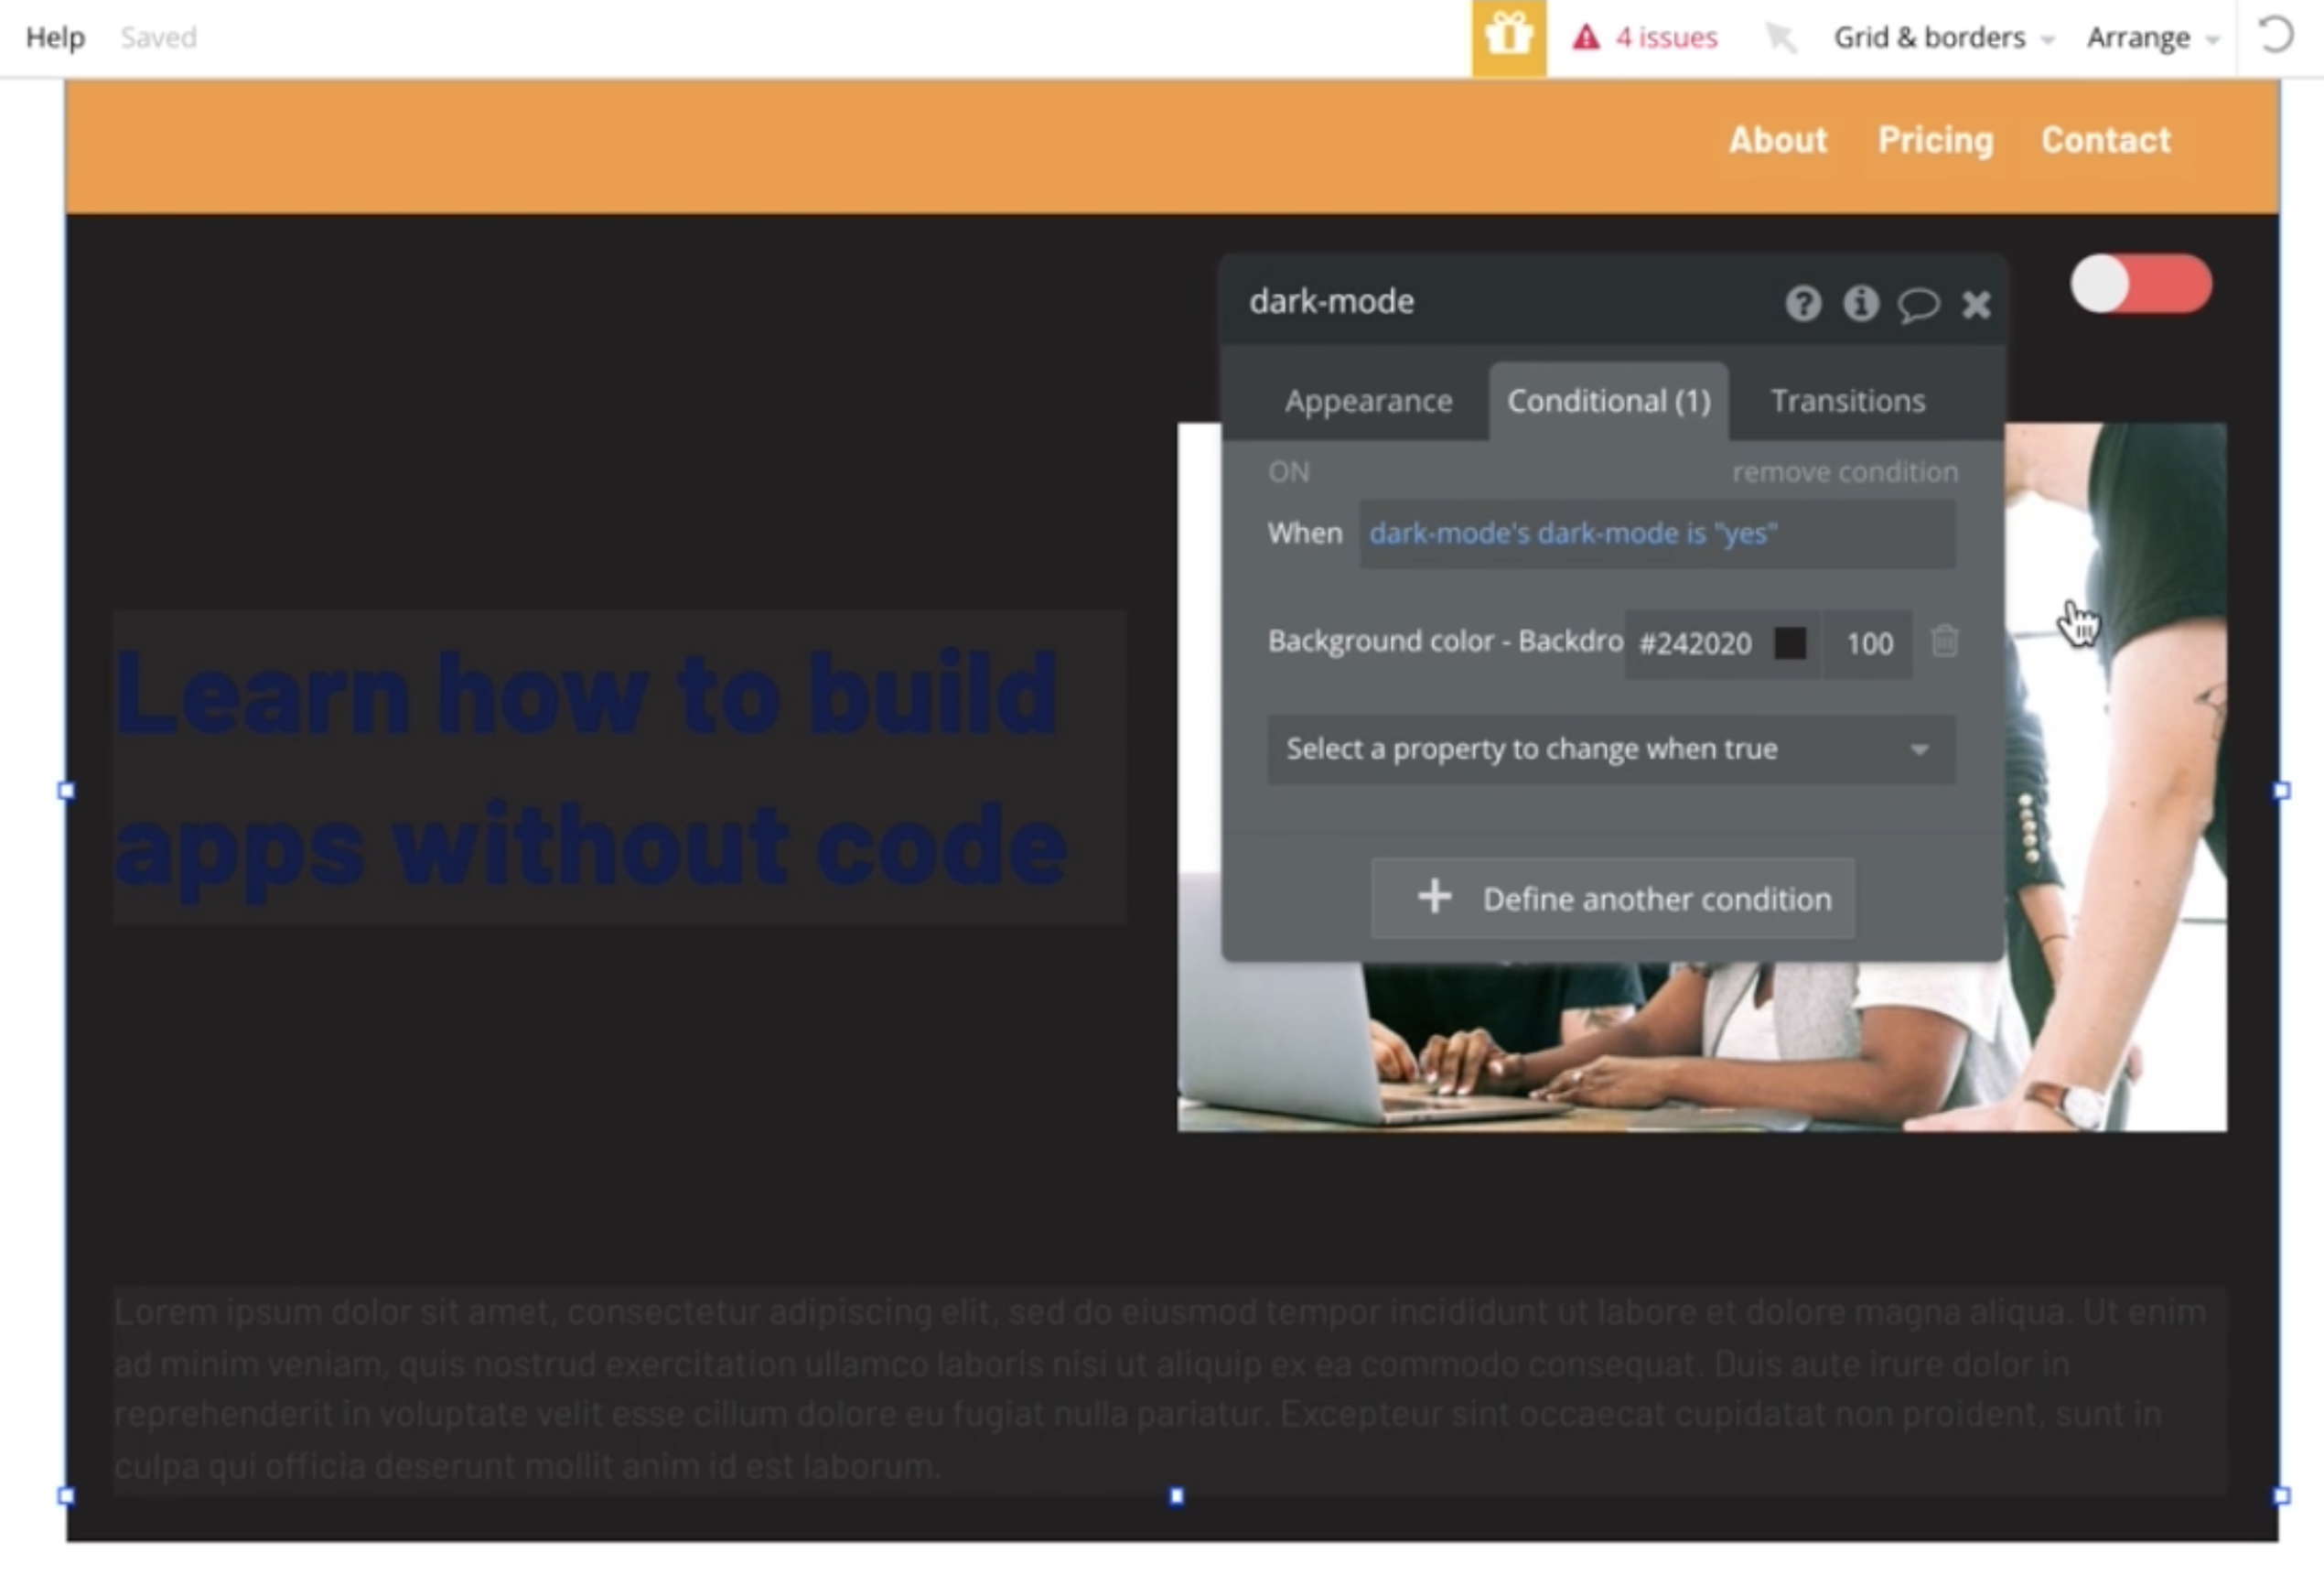Toggle the condition ON label
This screenshot has width=2324, height=1596.
click(x=1288, y=472)
